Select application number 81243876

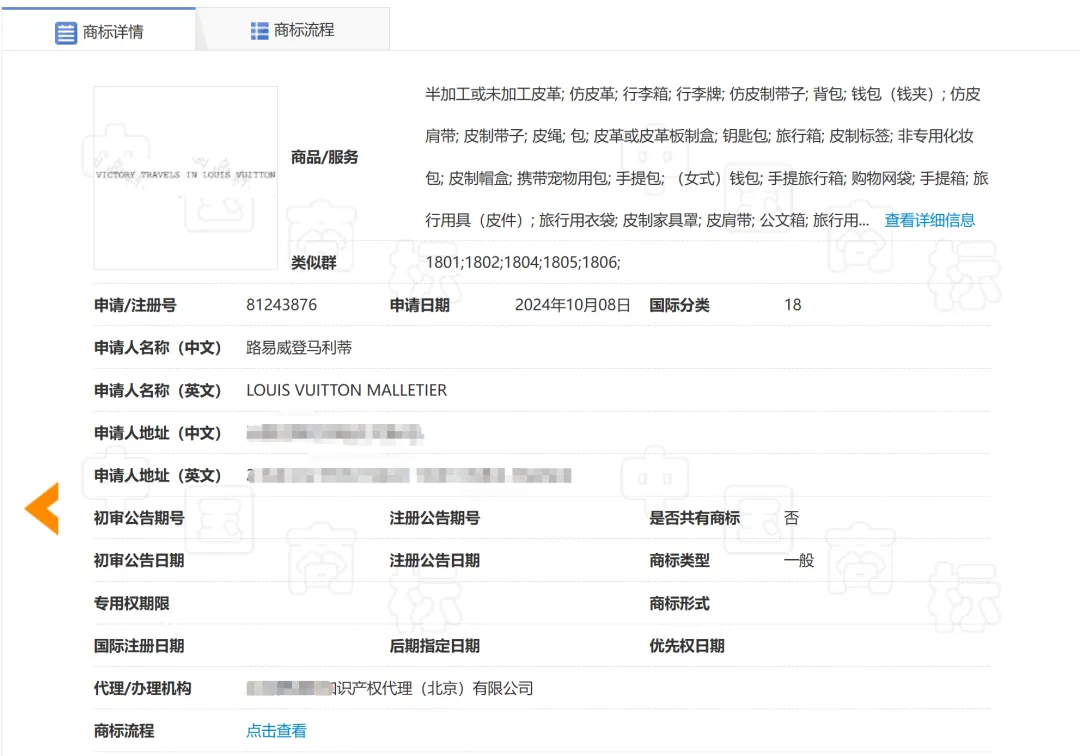pos(281,305)
